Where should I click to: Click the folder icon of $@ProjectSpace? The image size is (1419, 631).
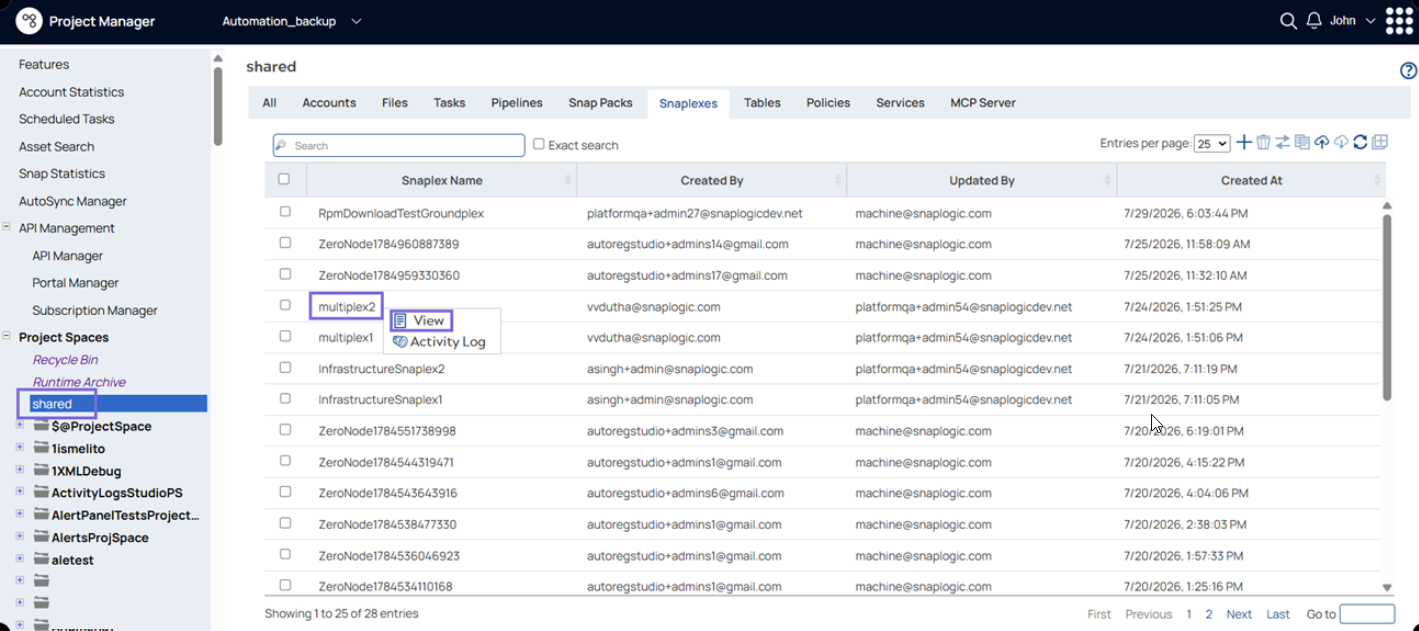(x=41, y=426)
